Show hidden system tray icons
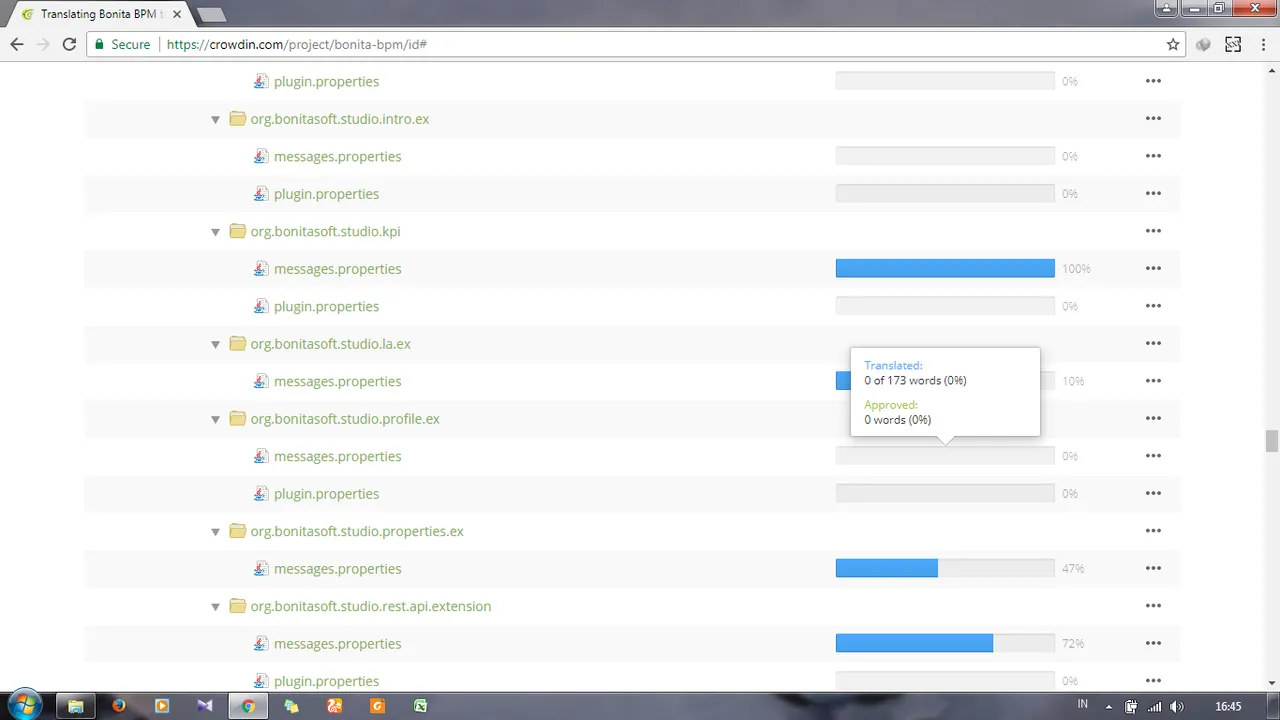Image resolution: width=1280 pixels, height=720 pixels. [x=1108, y=707]
